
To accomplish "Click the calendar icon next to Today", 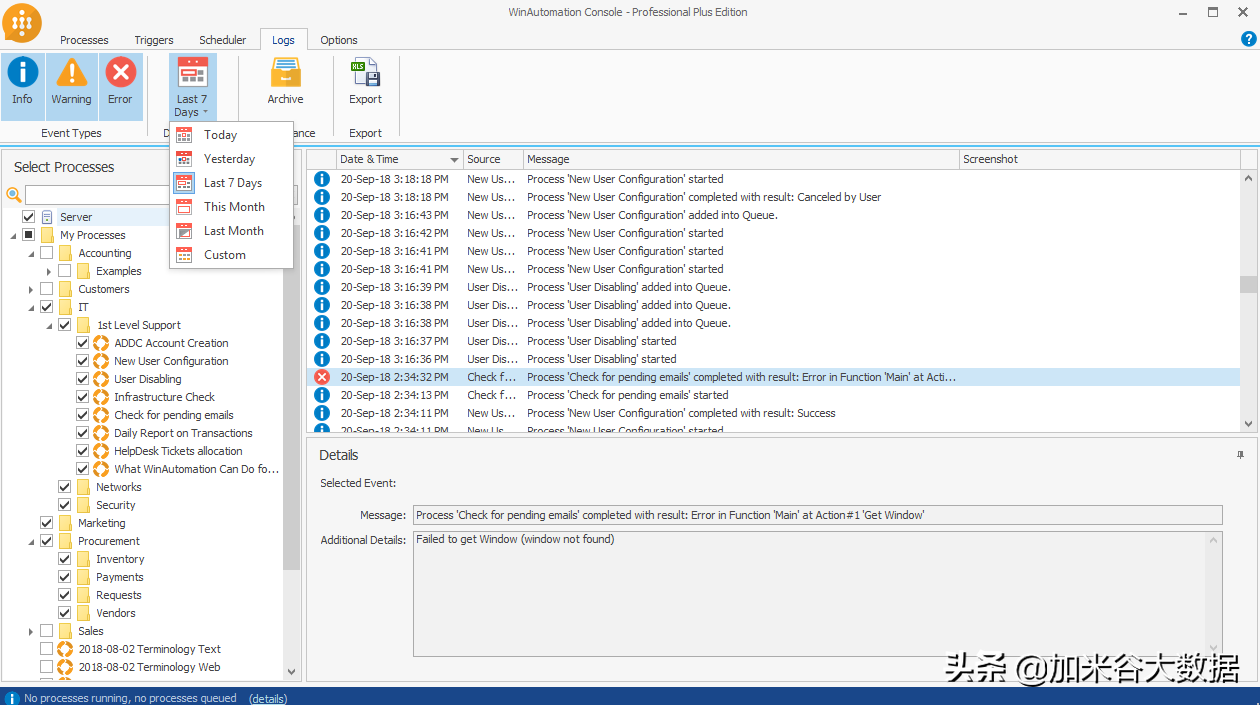I will (184, 135).
